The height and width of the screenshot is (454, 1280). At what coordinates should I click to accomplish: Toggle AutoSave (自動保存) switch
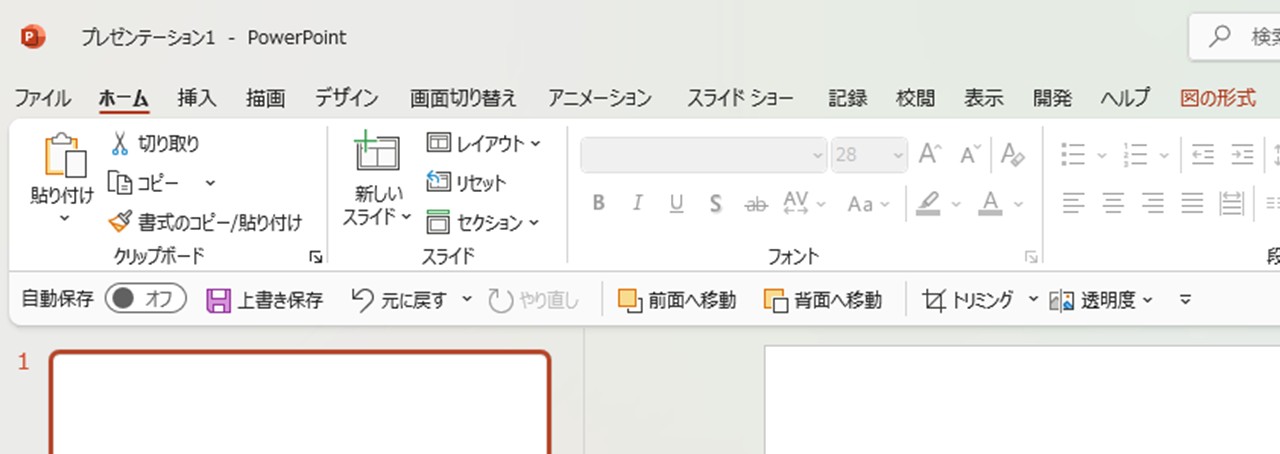tap(146, 299)
